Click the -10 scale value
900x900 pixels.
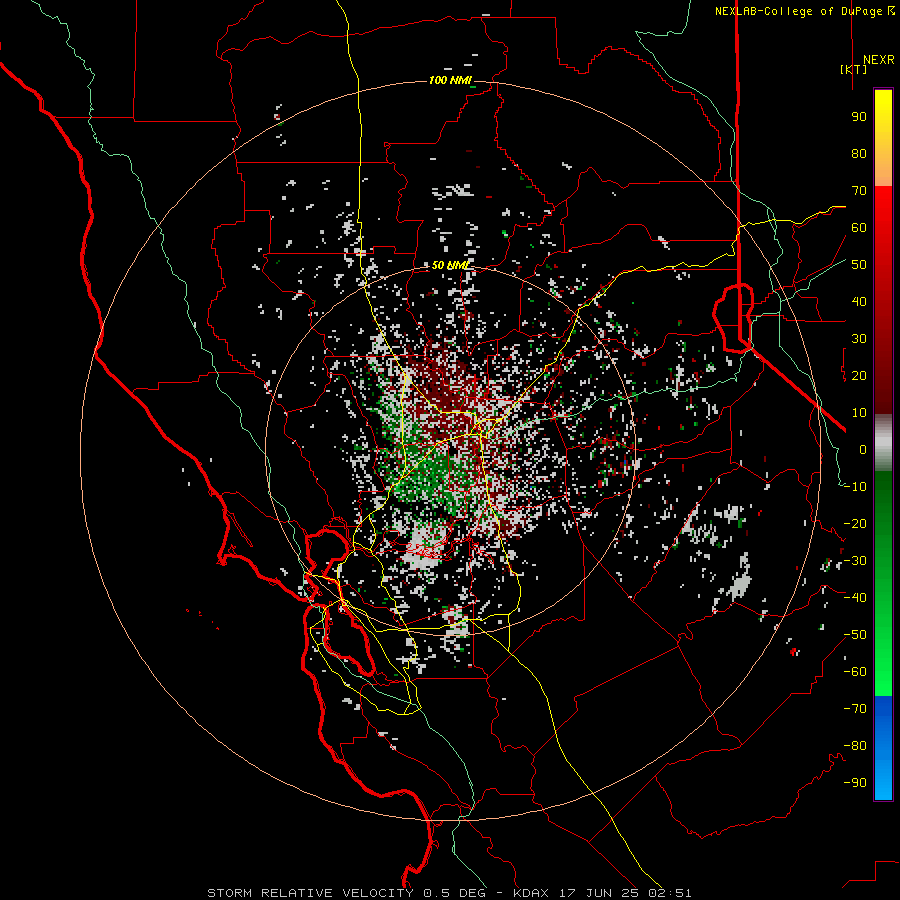855,487
